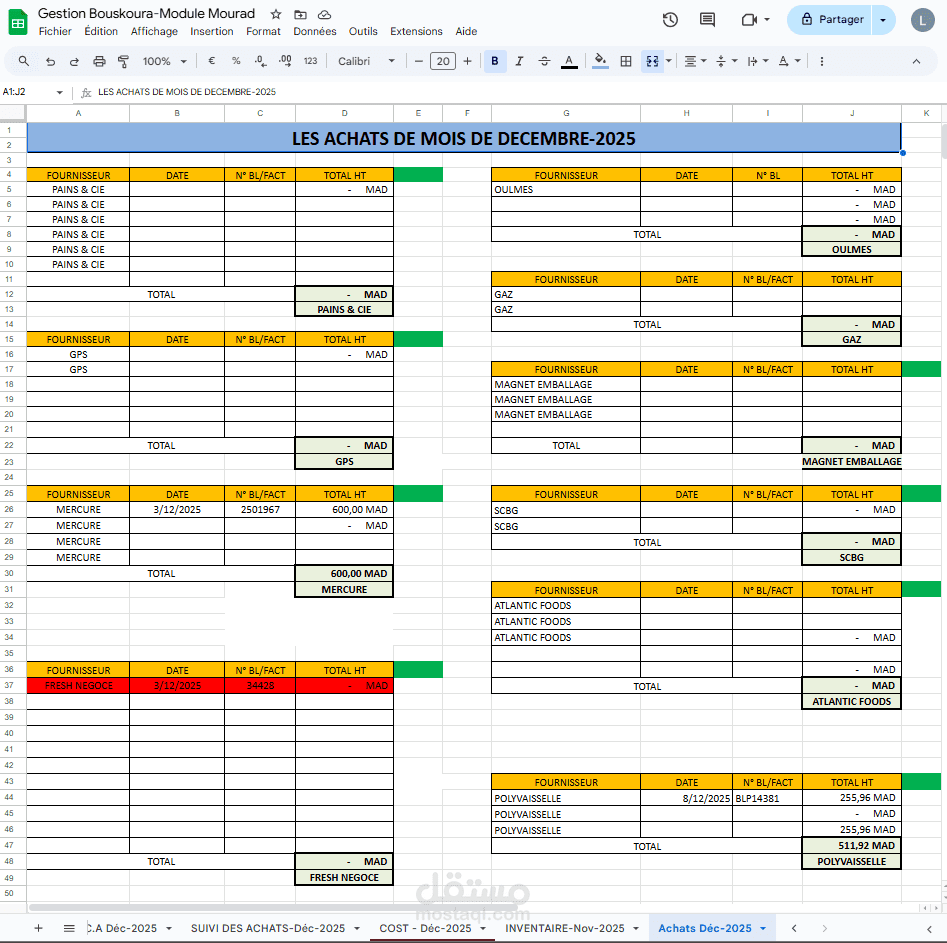Open the fill color tool

click(599, 61)
